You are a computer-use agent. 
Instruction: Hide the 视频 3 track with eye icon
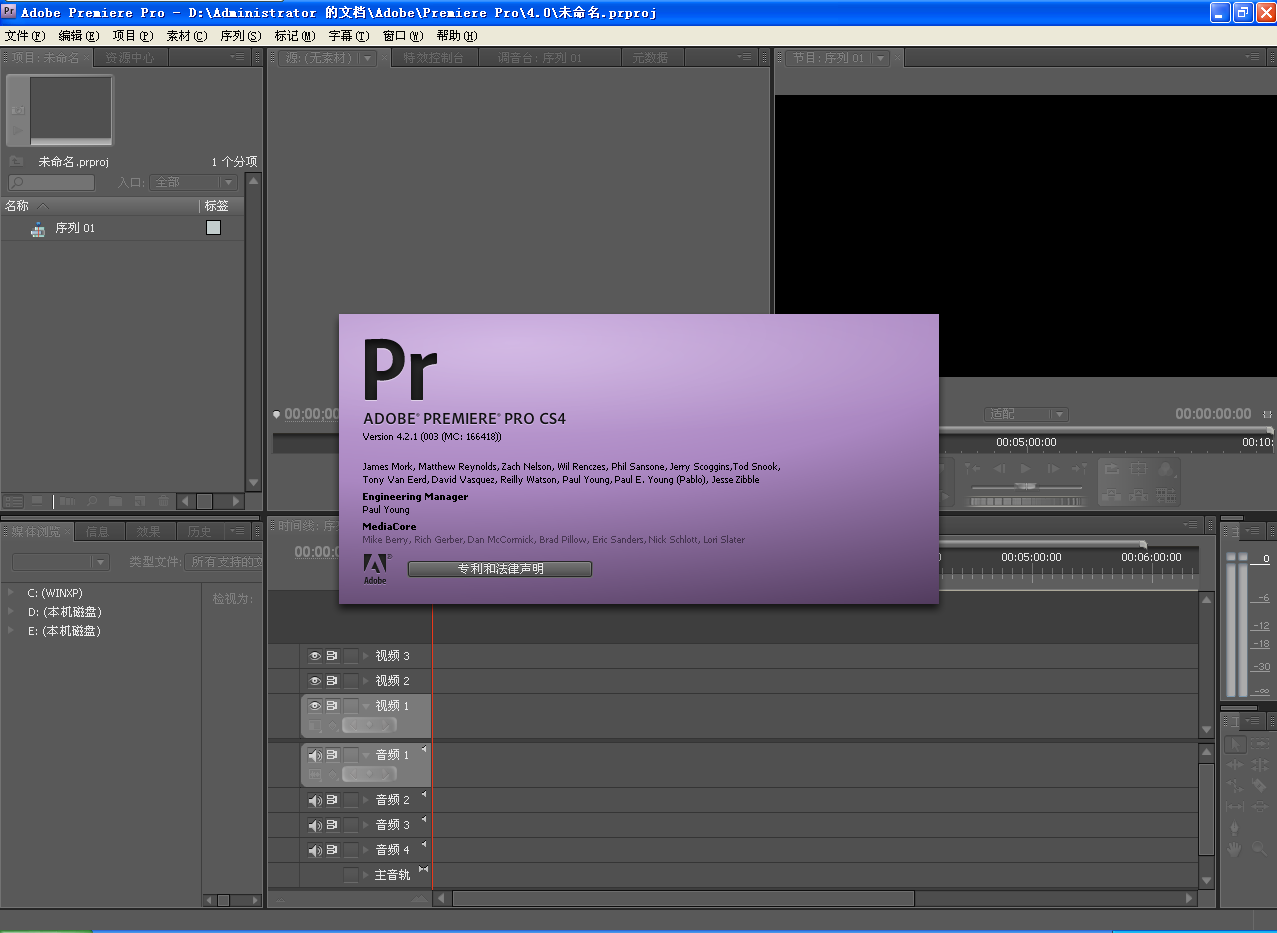click(314, 656)
